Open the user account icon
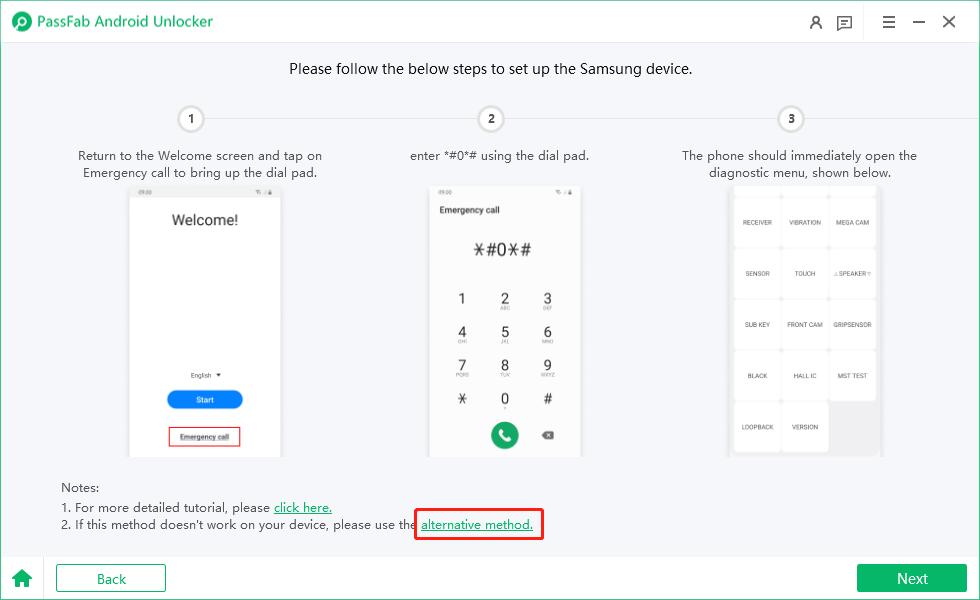Screen dimensions: 980x600 [x=816, y=22]
